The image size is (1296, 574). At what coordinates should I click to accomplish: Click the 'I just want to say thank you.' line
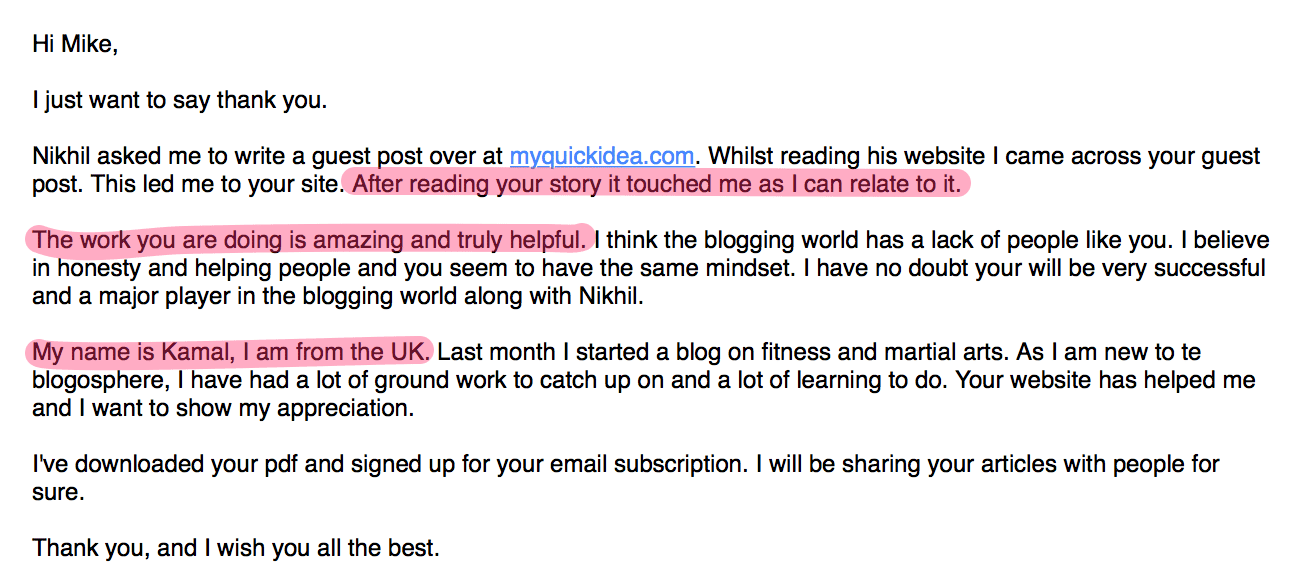click(x=180, y=101)
